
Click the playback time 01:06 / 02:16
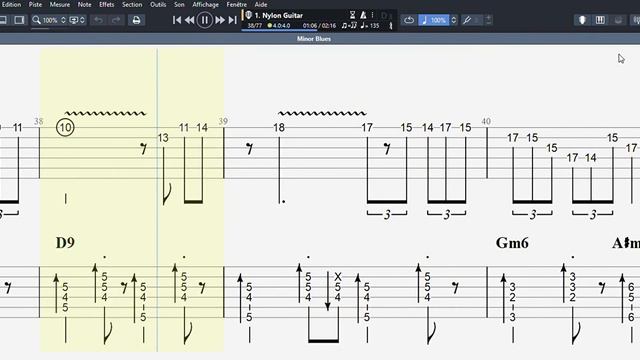pyautogui.click(x=319, y=26)
